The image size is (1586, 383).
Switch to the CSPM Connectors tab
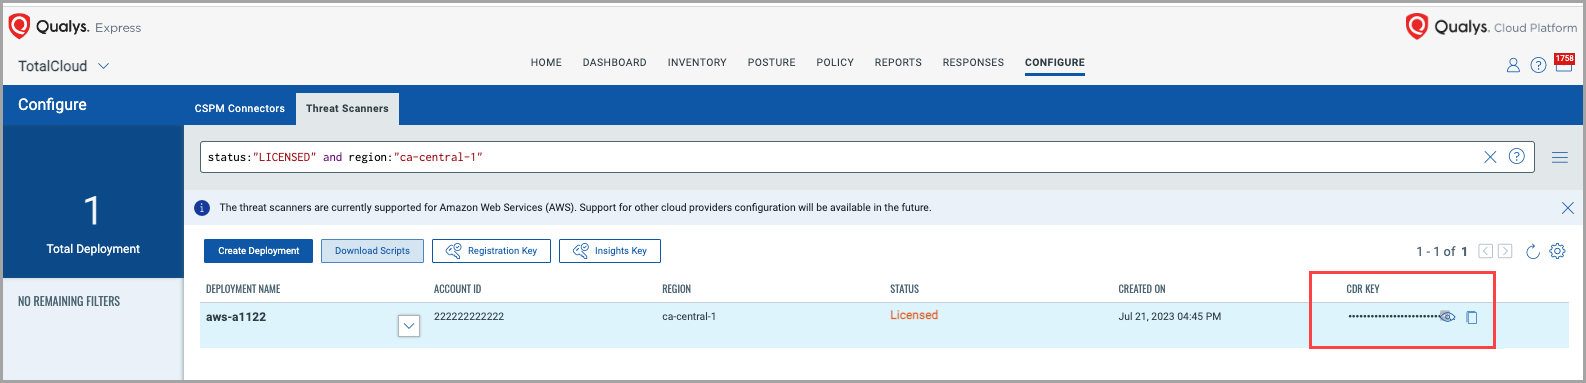click(240, 108)
